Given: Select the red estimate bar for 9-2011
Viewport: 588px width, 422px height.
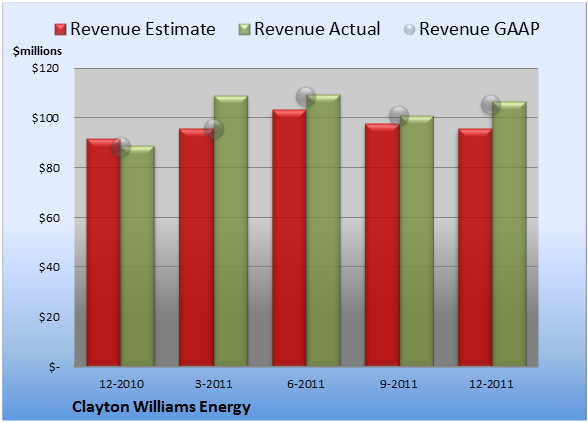Looking at the screenshot, I should click(382, 245).
